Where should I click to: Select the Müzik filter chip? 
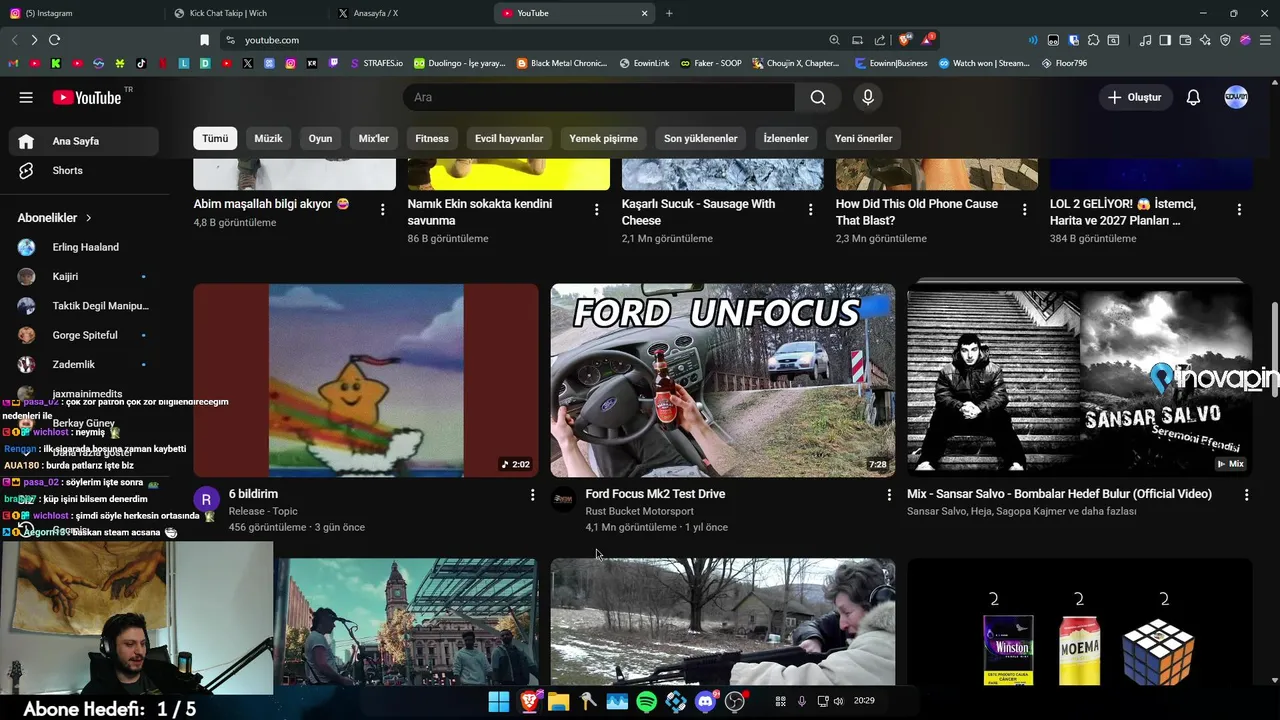(x=268, y=138)
